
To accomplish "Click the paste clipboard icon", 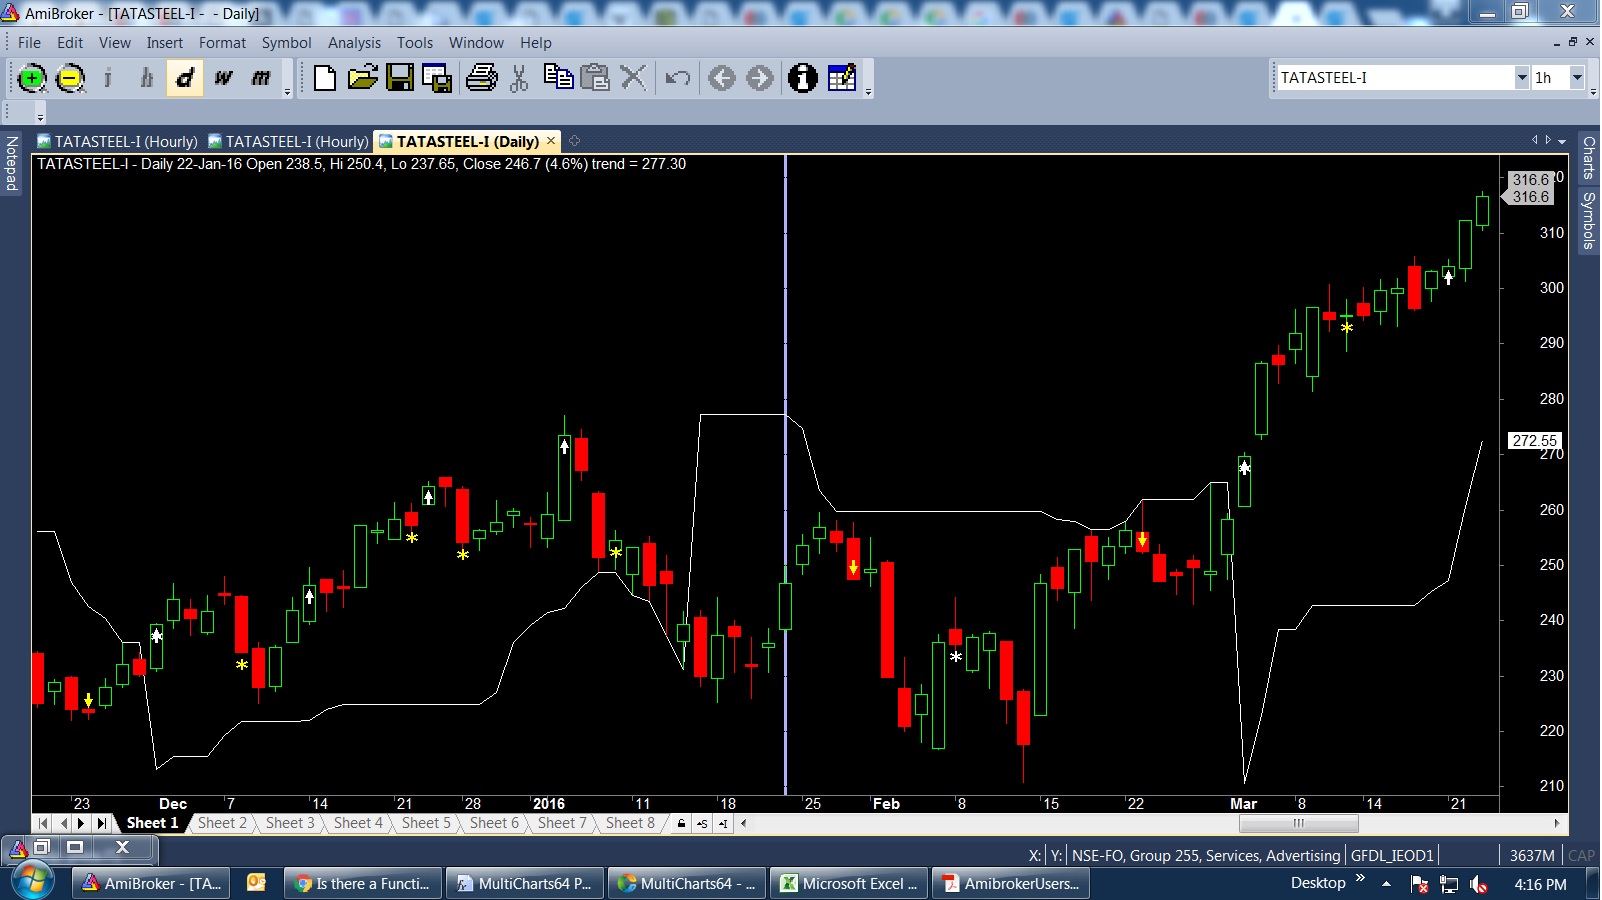I will [595, 78].
